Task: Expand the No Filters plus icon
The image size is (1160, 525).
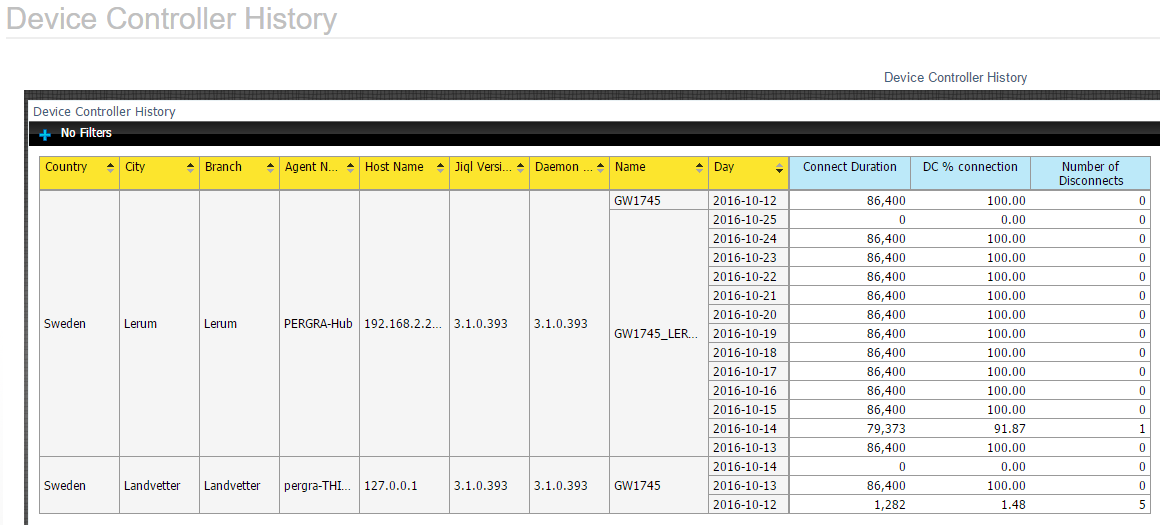Action: point(45,134)
